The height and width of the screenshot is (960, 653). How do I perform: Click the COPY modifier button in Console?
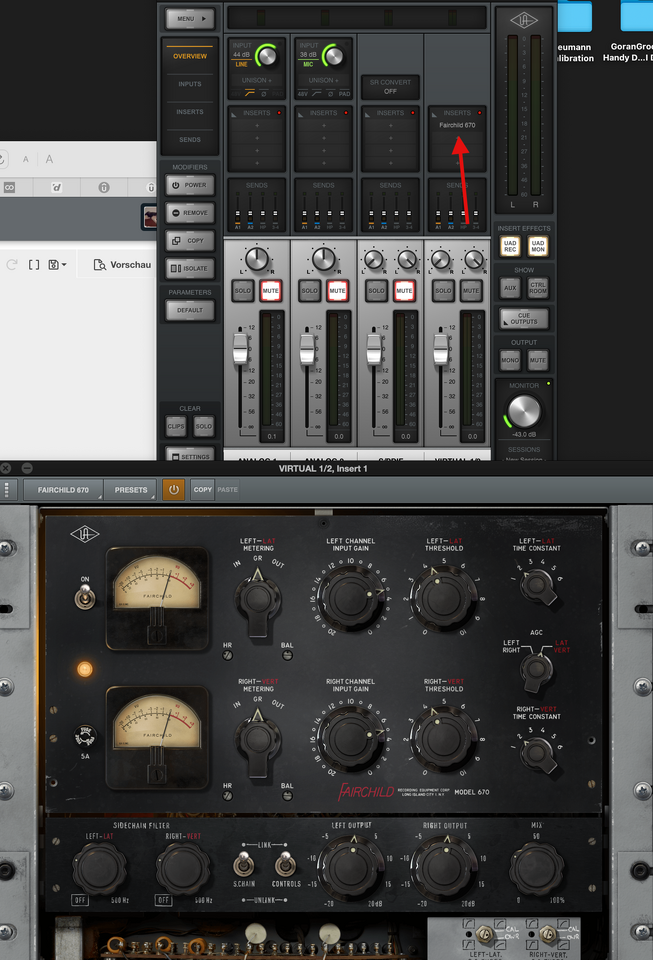pyautogui.click(x=190, y=241)
